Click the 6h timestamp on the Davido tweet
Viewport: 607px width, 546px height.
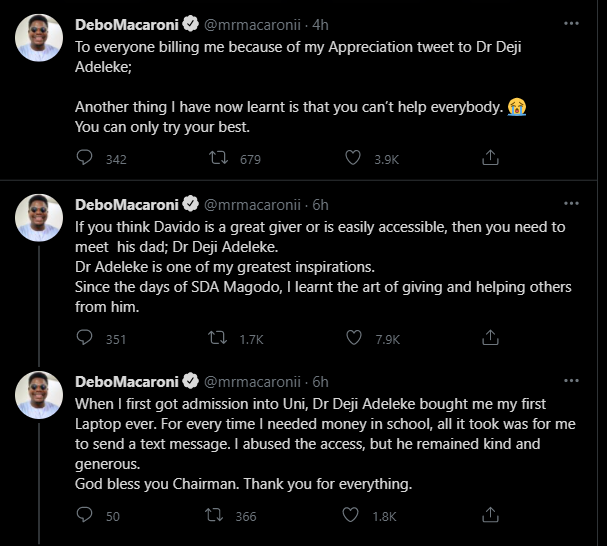320,202
